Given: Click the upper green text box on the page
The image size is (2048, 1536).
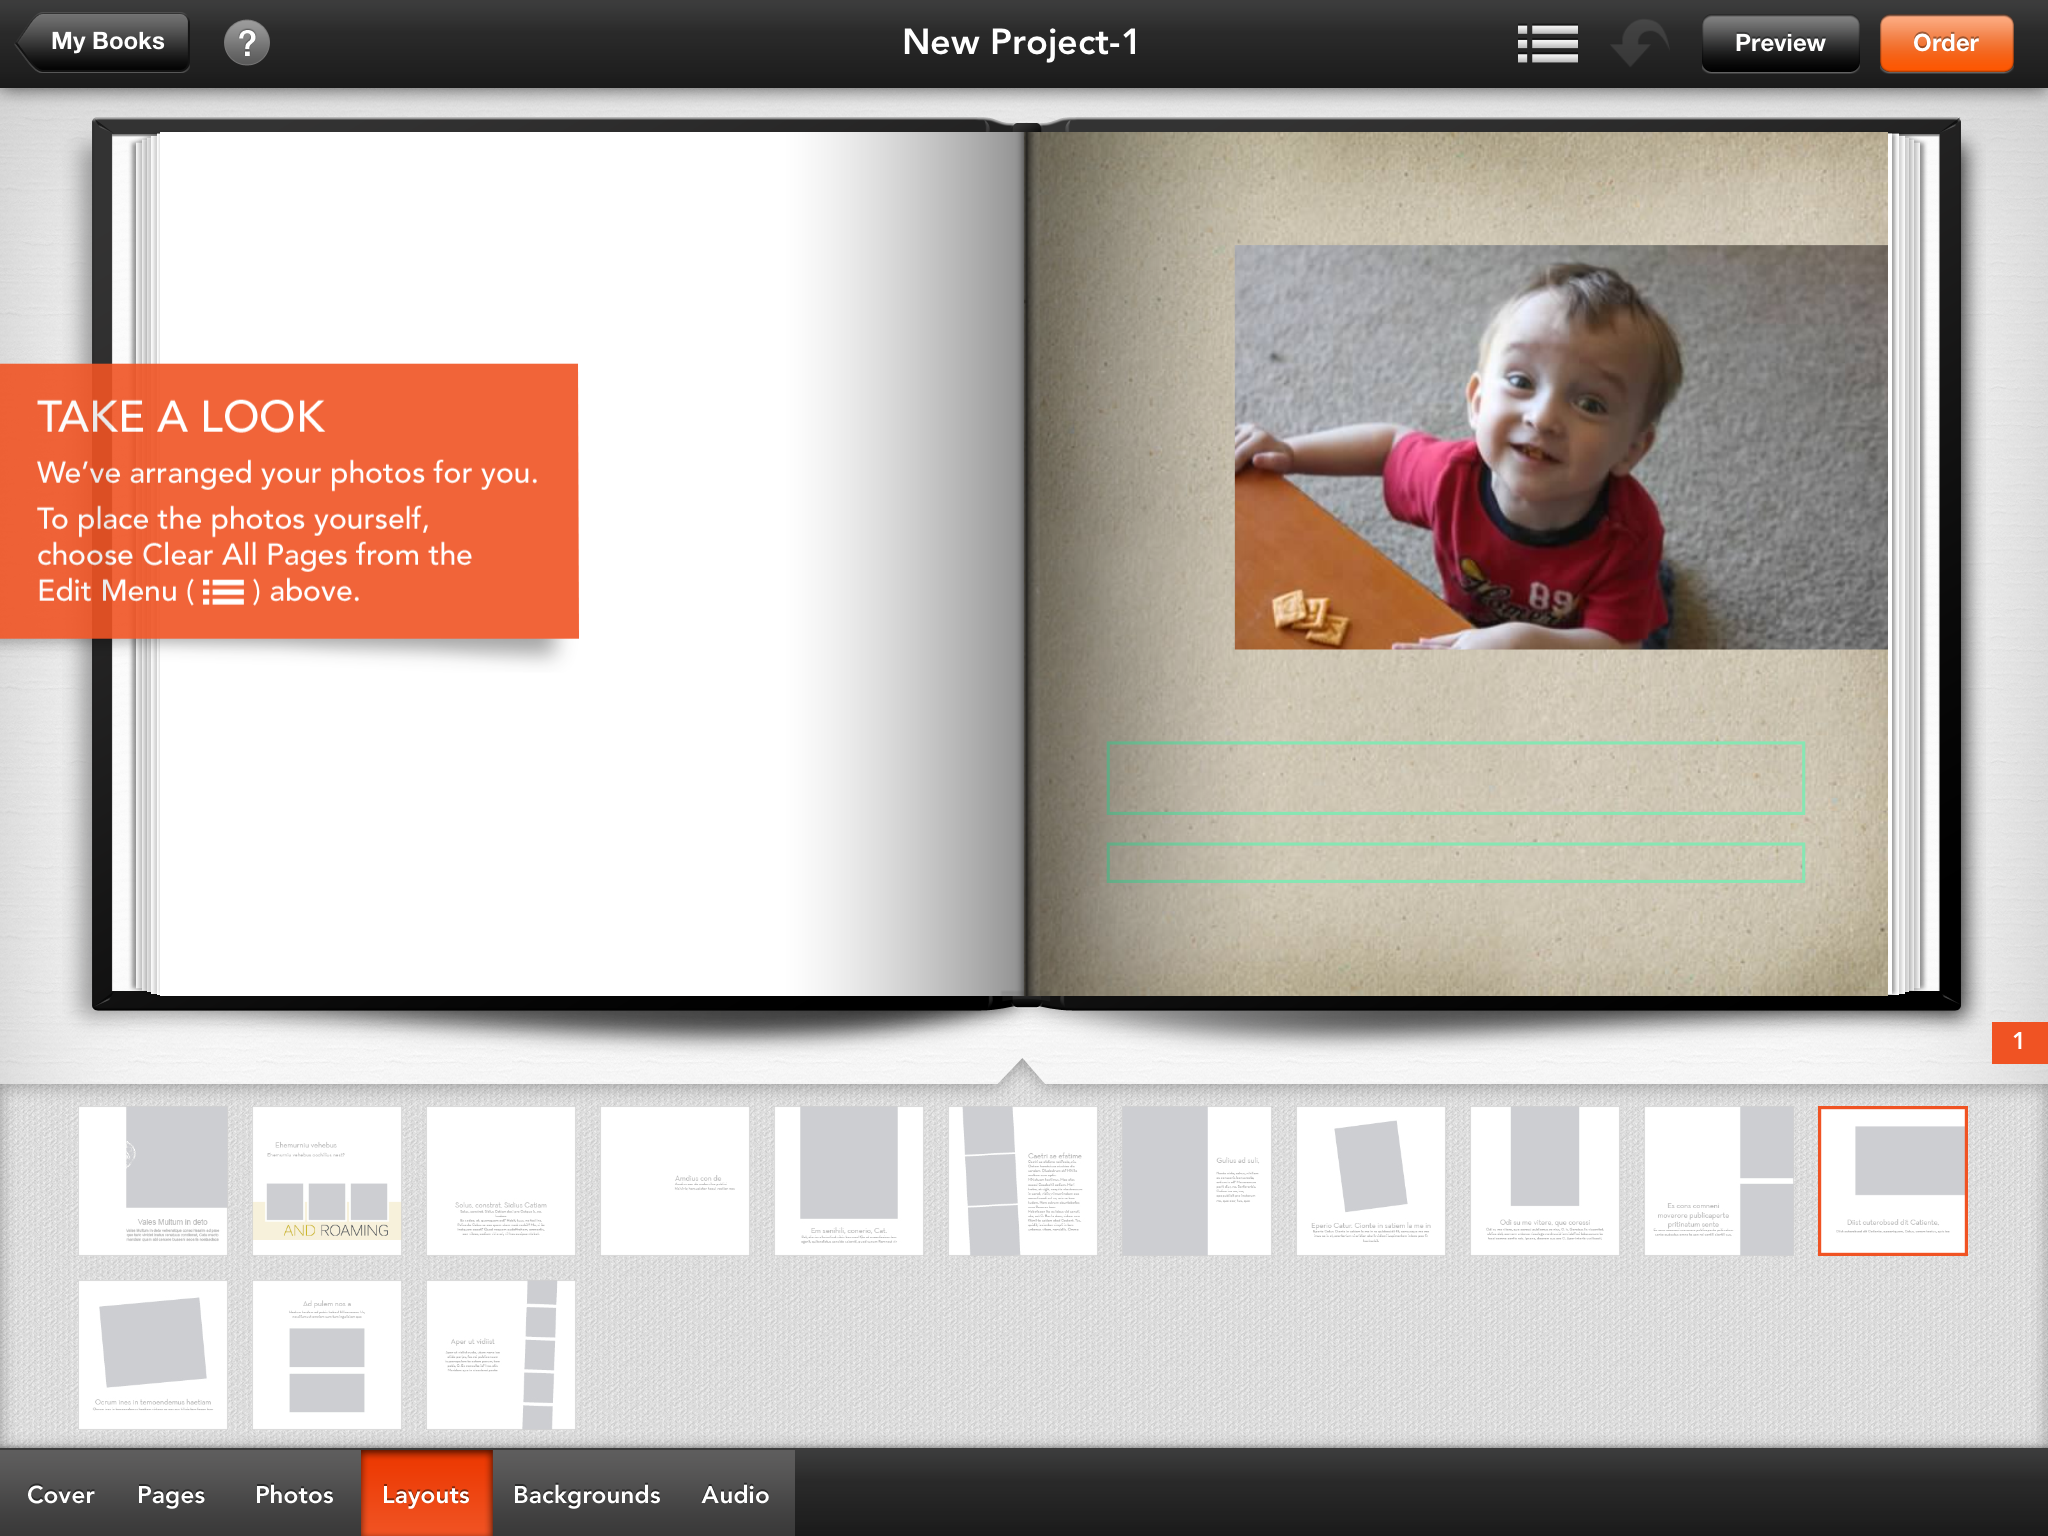Looking at the screenshot, I should pyautogui.click(x=1455, y=778).
